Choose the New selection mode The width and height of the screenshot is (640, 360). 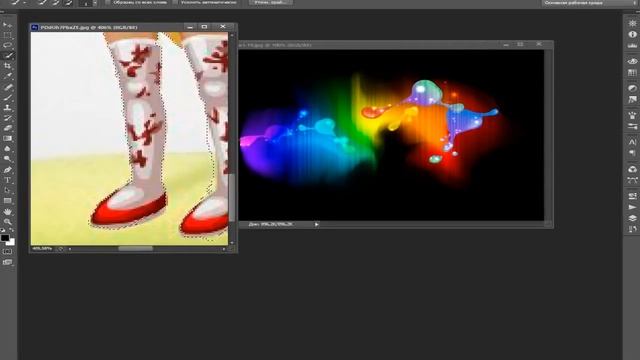pos(43,2)
